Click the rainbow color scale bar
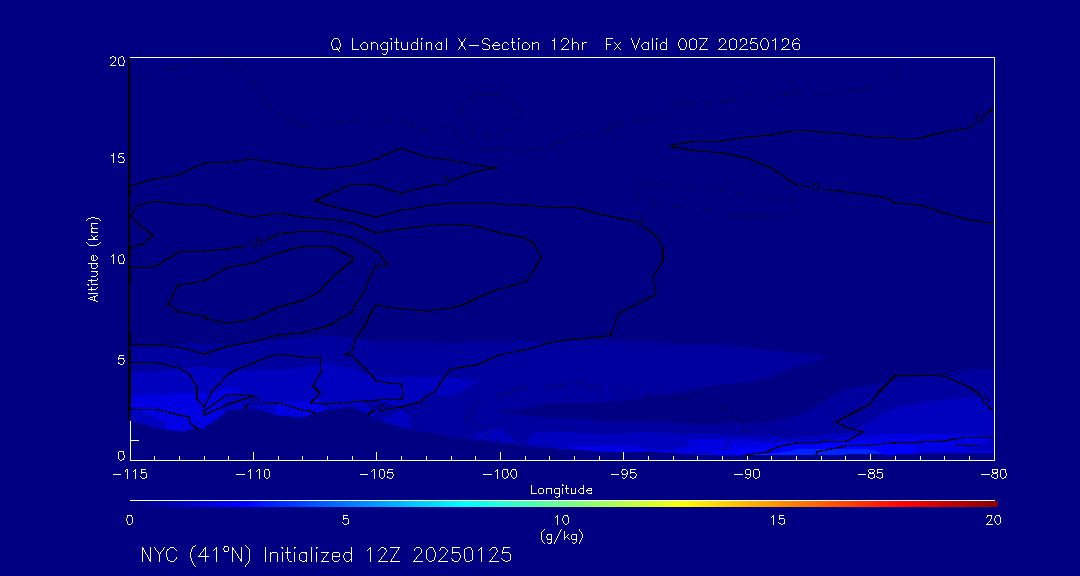 [563, 504]
